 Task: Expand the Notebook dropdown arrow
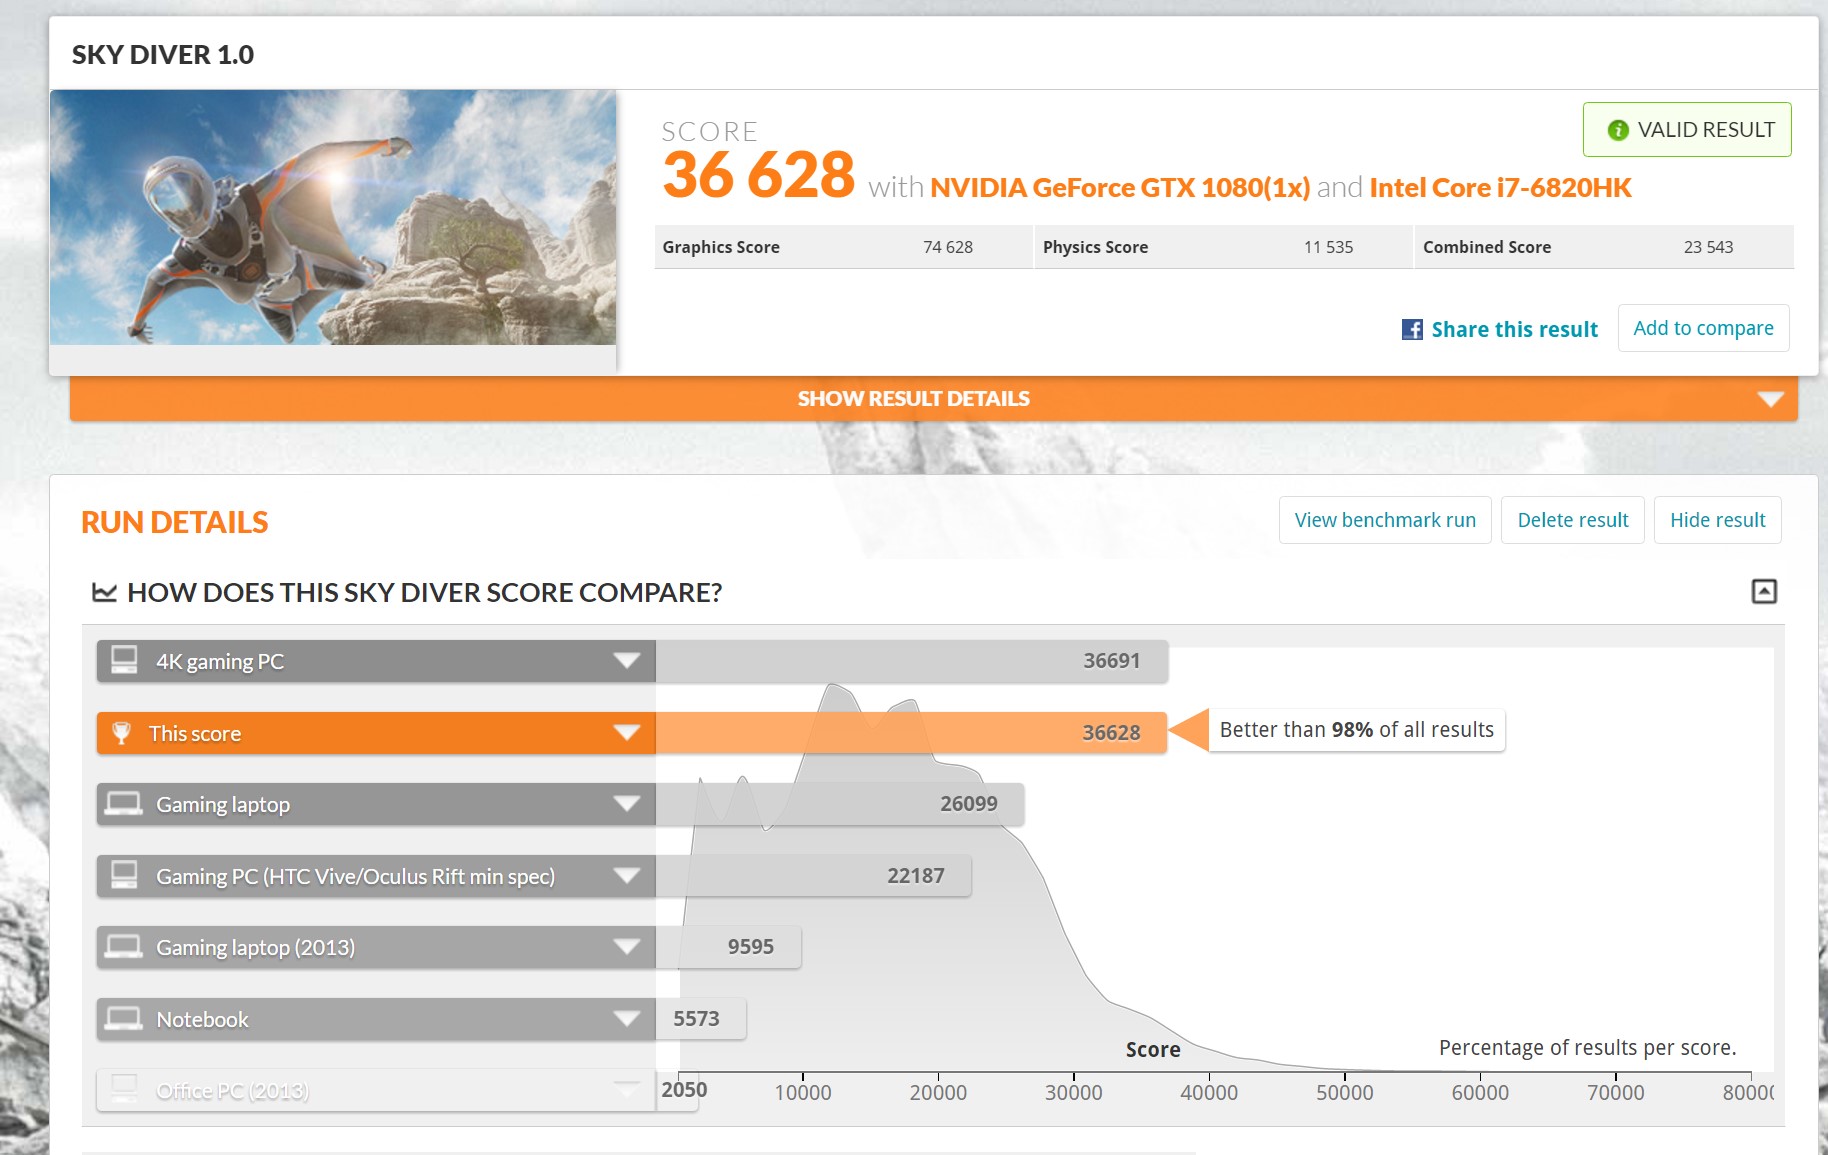tap(627, 1019)
